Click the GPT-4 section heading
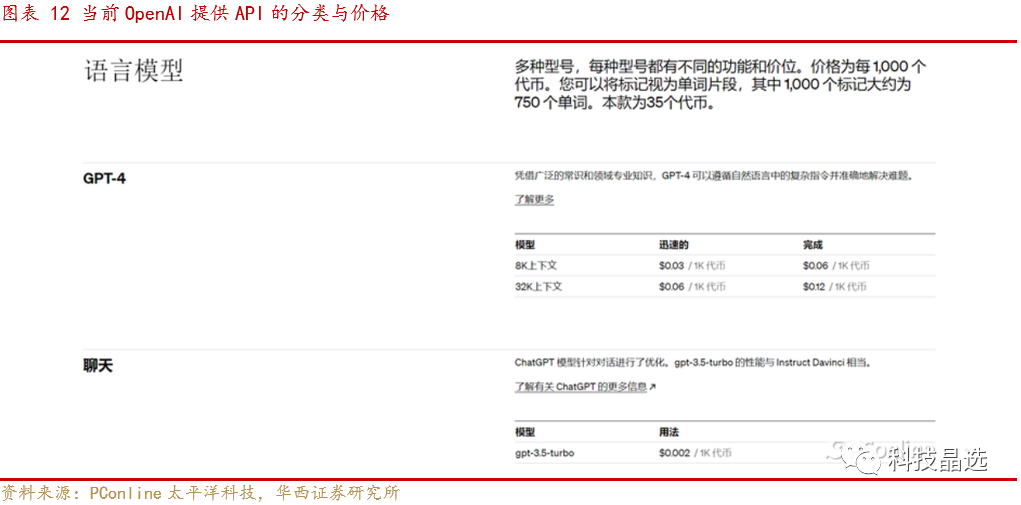Screen dimensions: 1021x505 (104, 178)
